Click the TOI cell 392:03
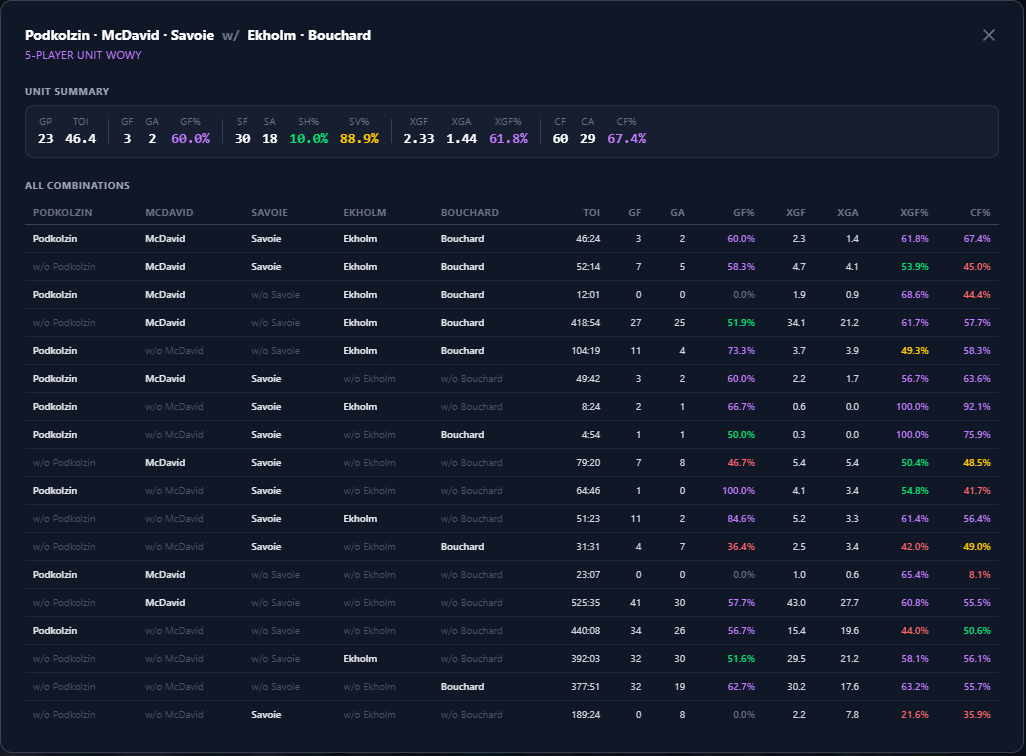 (x=586, y=659)
